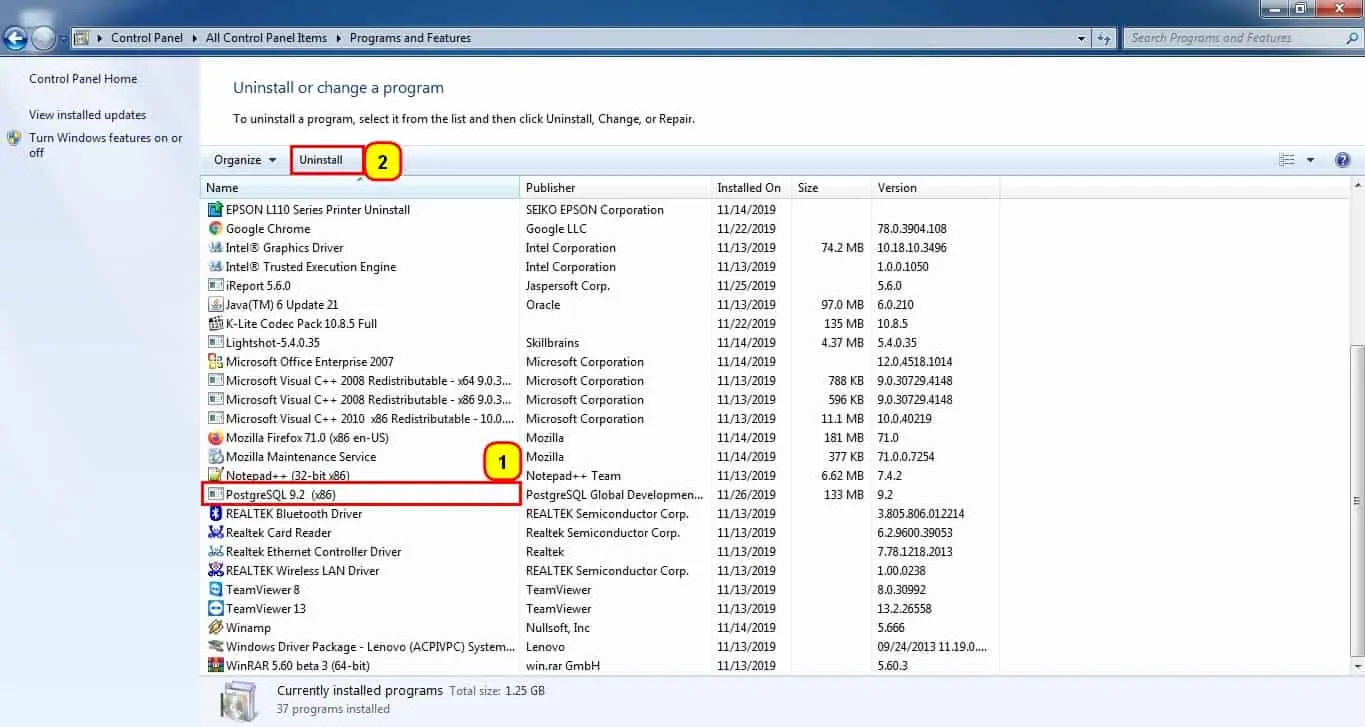Expand the address bar history dropdown
This screenshot has width=1365, height=727.
click(x=1082, y=38)
